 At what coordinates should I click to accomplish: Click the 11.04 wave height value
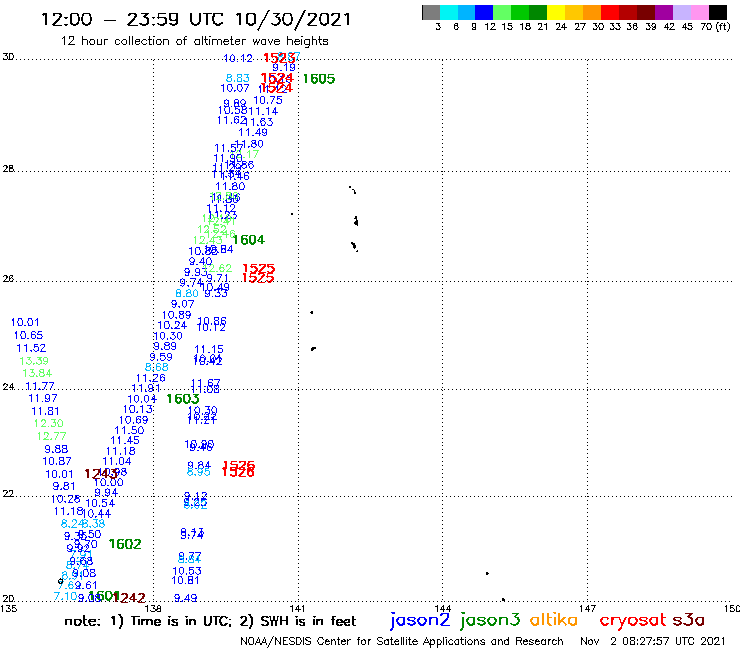tap(117, 462)
